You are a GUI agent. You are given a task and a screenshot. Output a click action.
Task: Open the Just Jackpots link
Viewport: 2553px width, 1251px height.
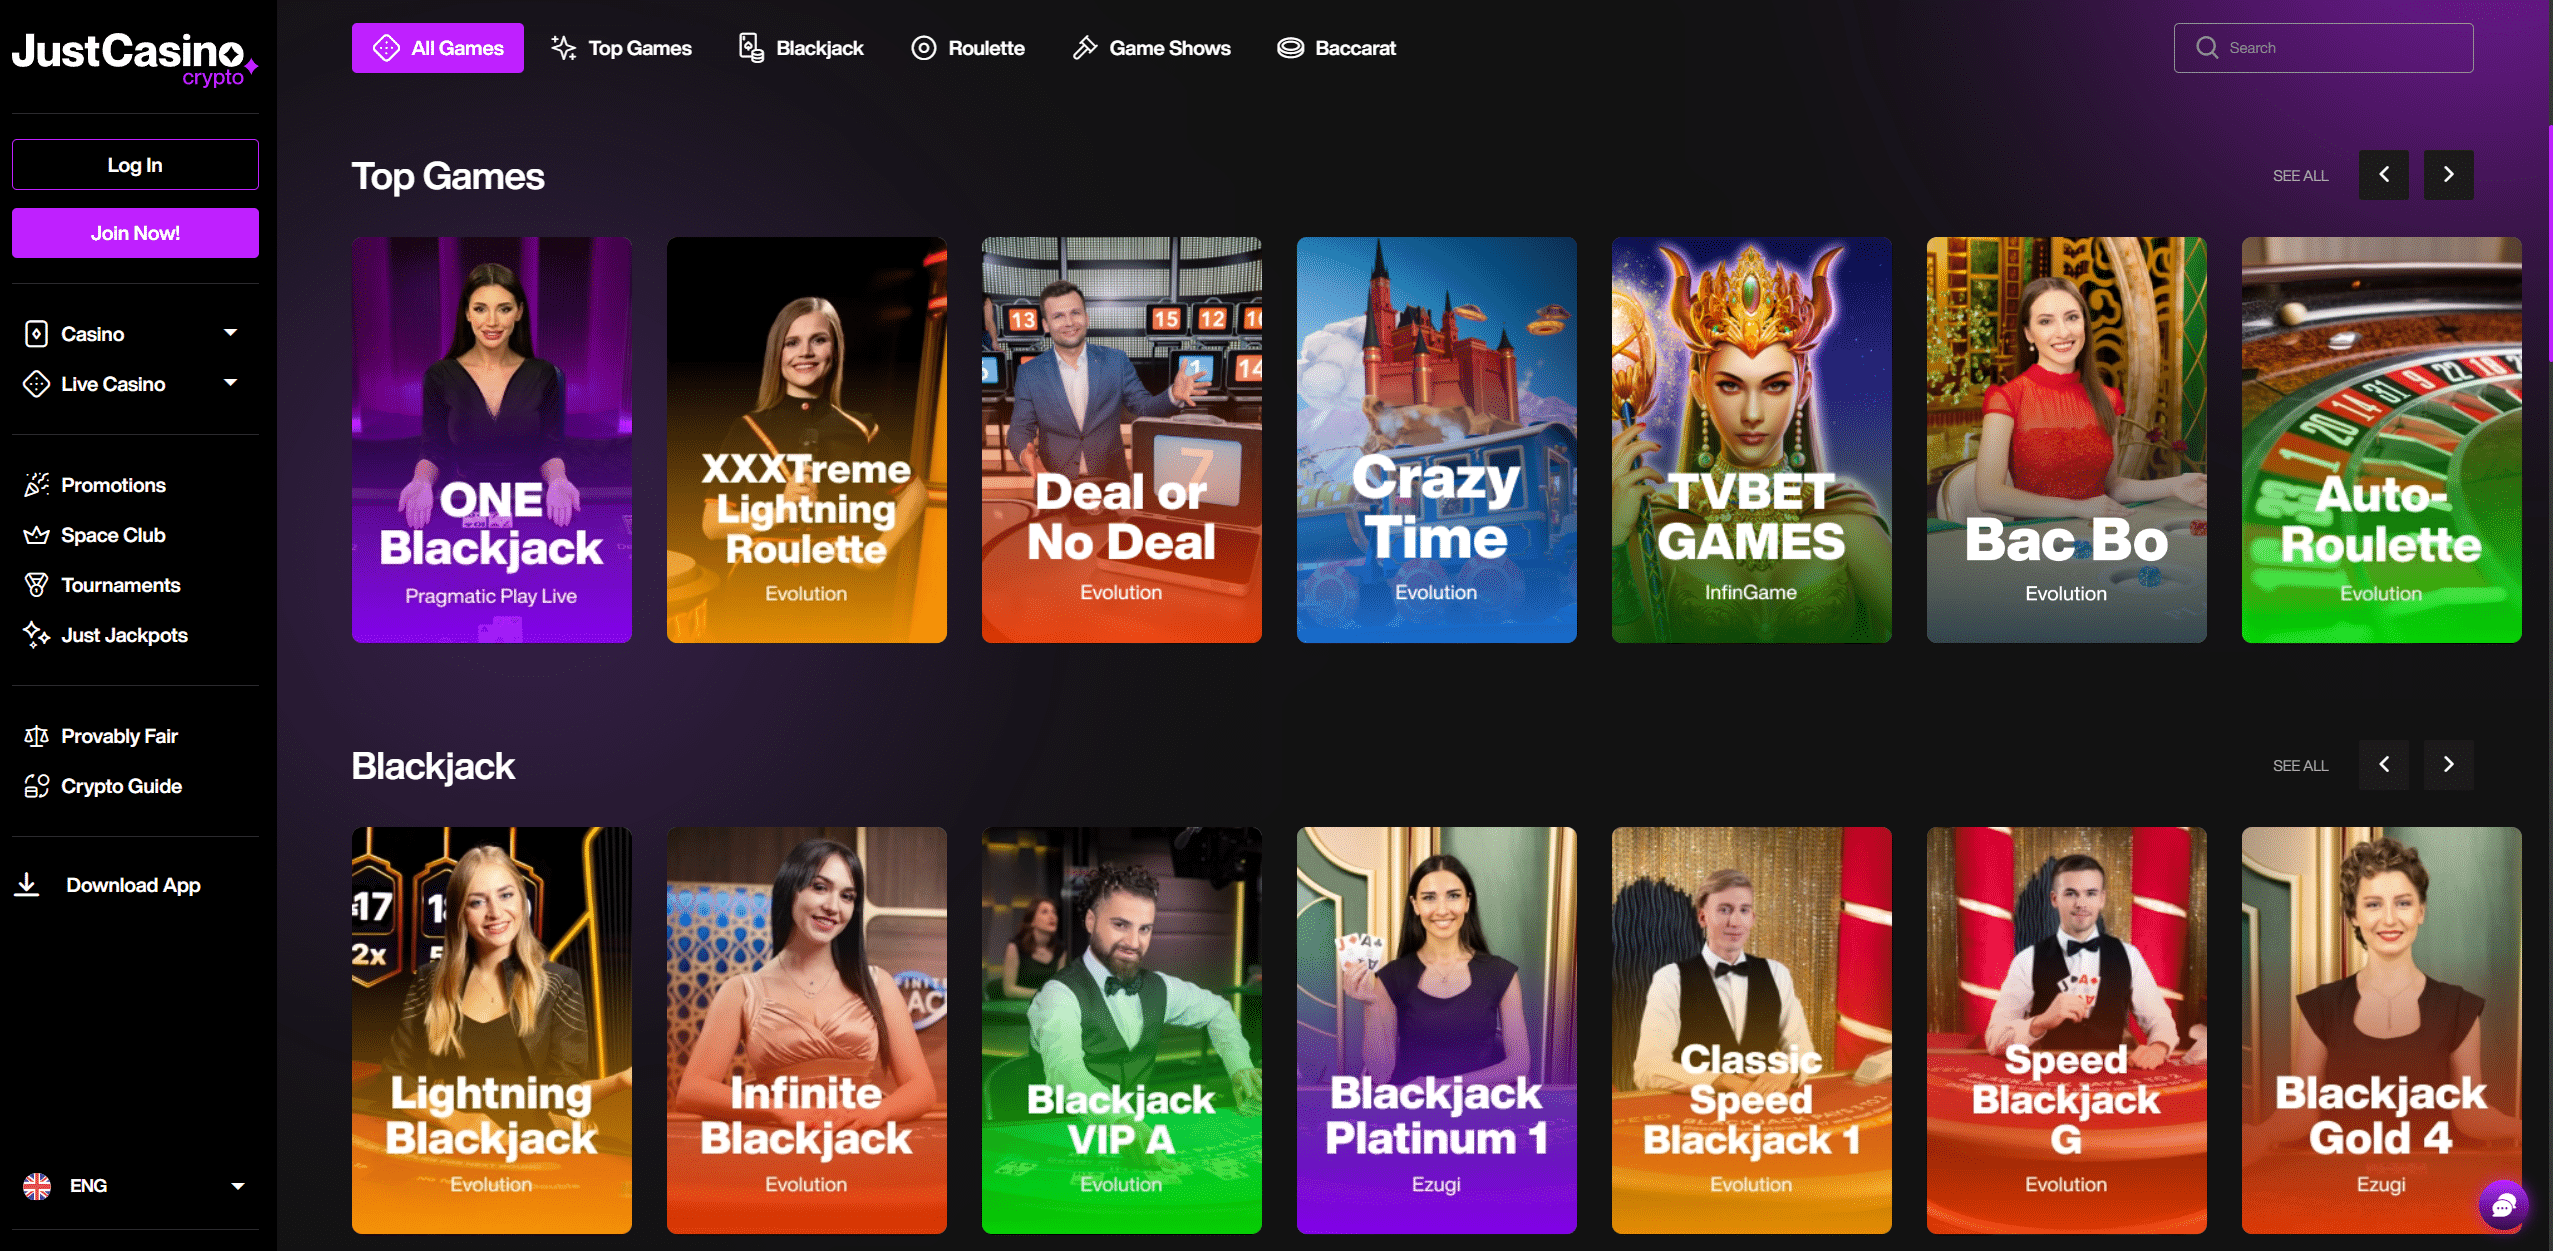pyautogui.click(x=124, y=635)
